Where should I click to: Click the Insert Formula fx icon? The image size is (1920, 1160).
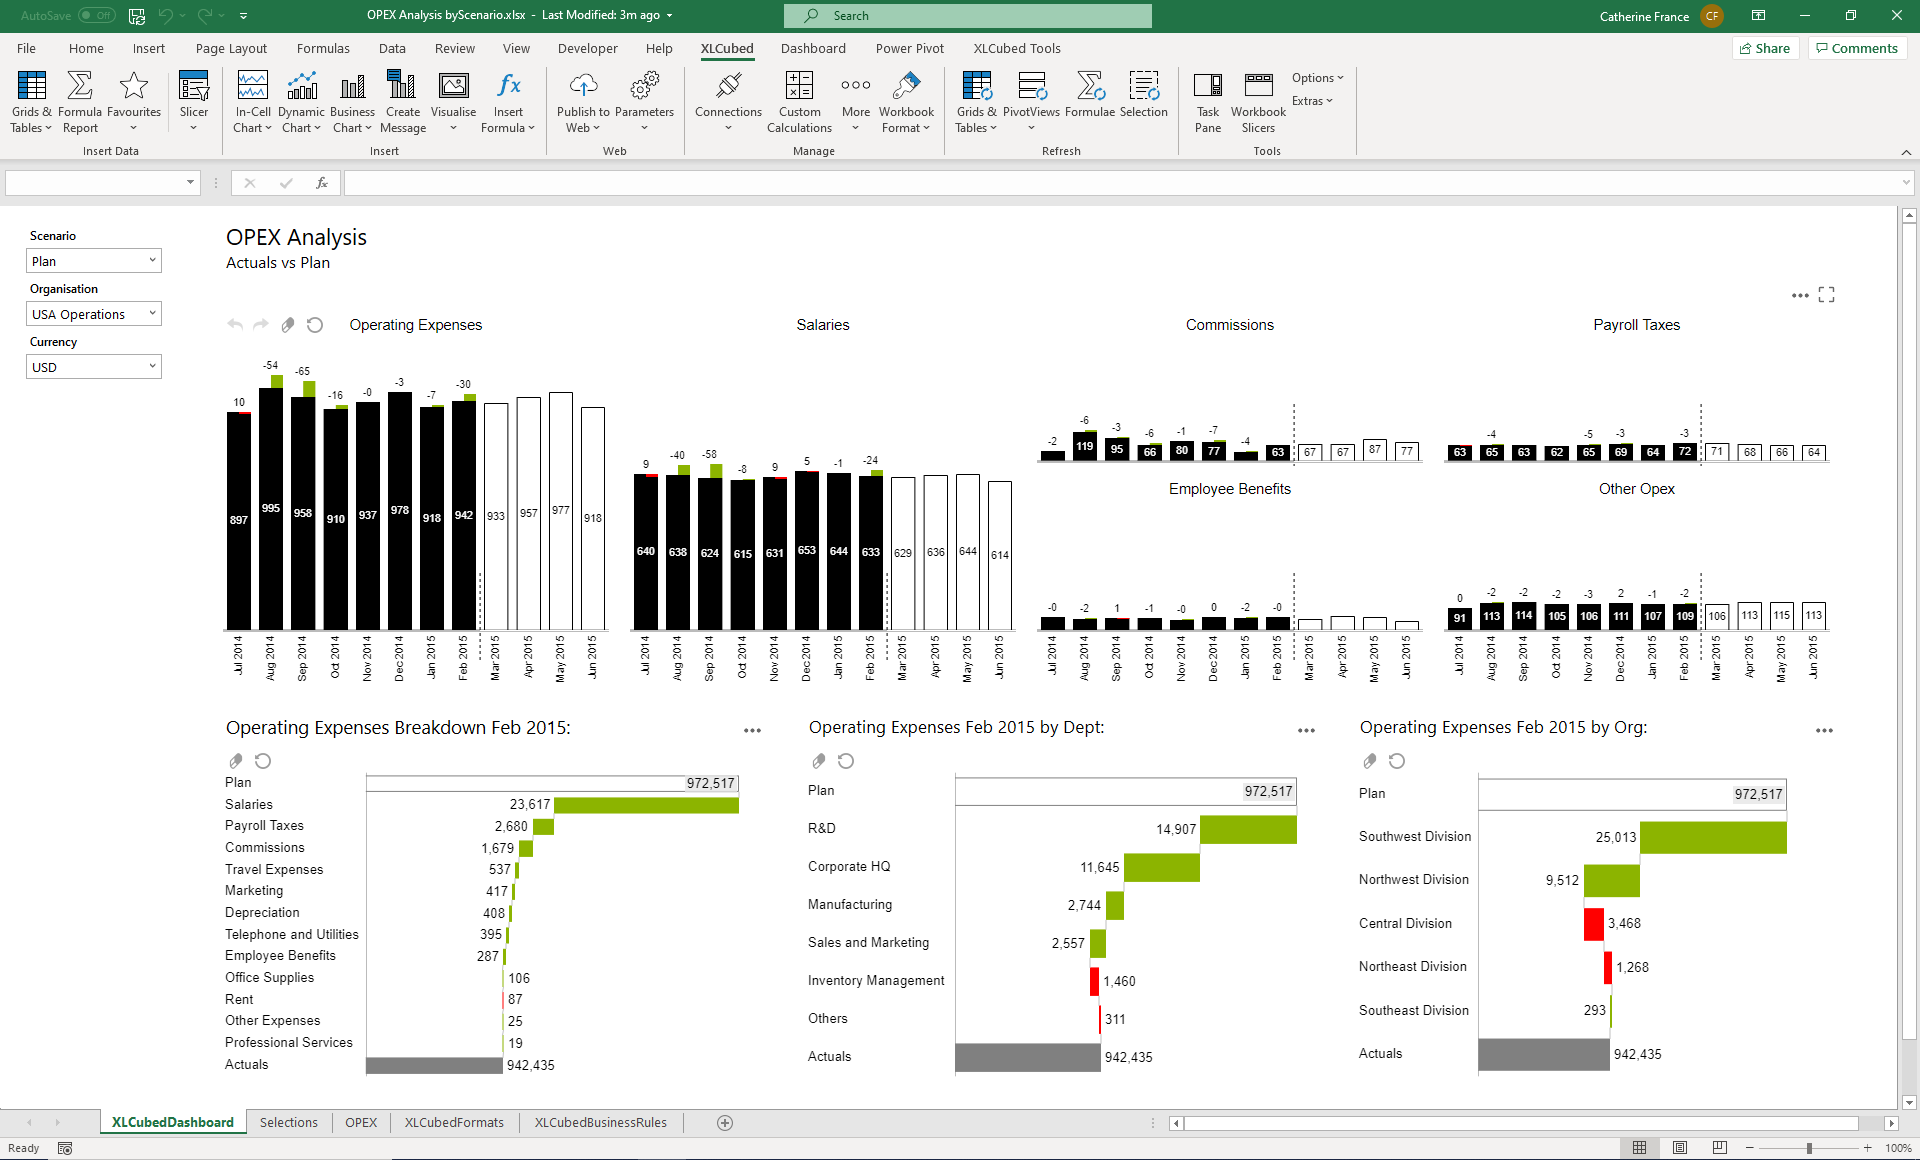[508, 100]
